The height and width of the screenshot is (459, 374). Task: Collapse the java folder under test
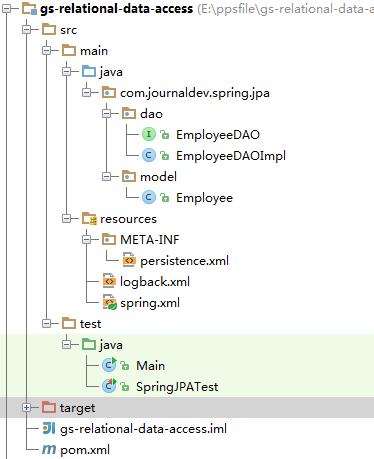point(66,345)
